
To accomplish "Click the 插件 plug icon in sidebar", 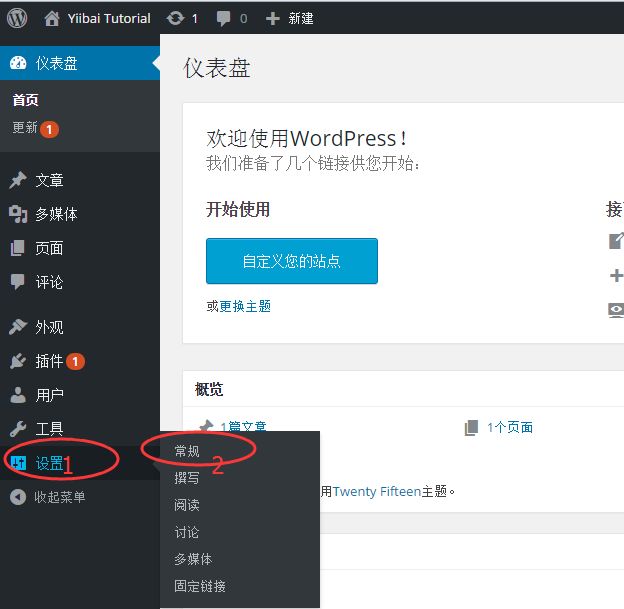I will click(18, 361).
